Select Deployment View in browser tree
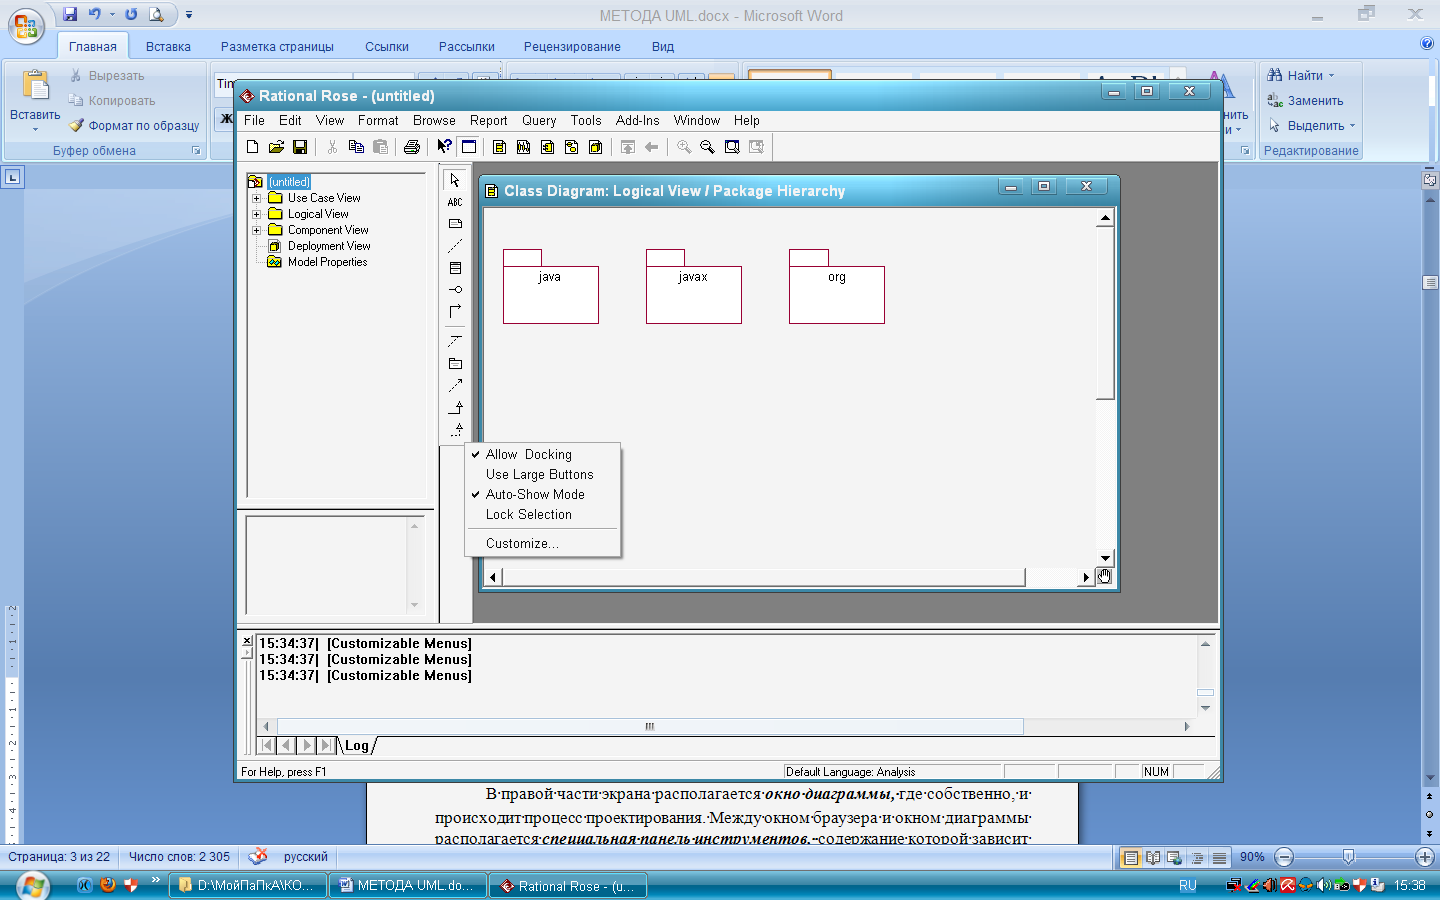 coord(329,246)
